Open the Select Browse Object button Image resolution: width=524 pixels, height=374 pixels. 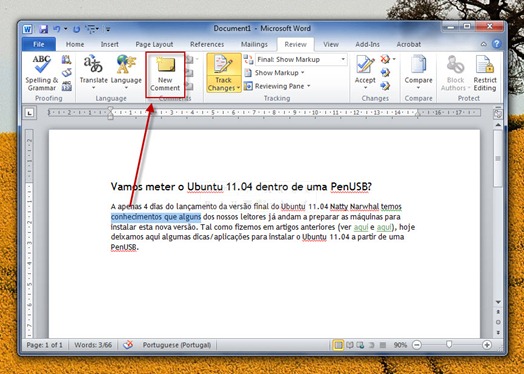[498, 322]
